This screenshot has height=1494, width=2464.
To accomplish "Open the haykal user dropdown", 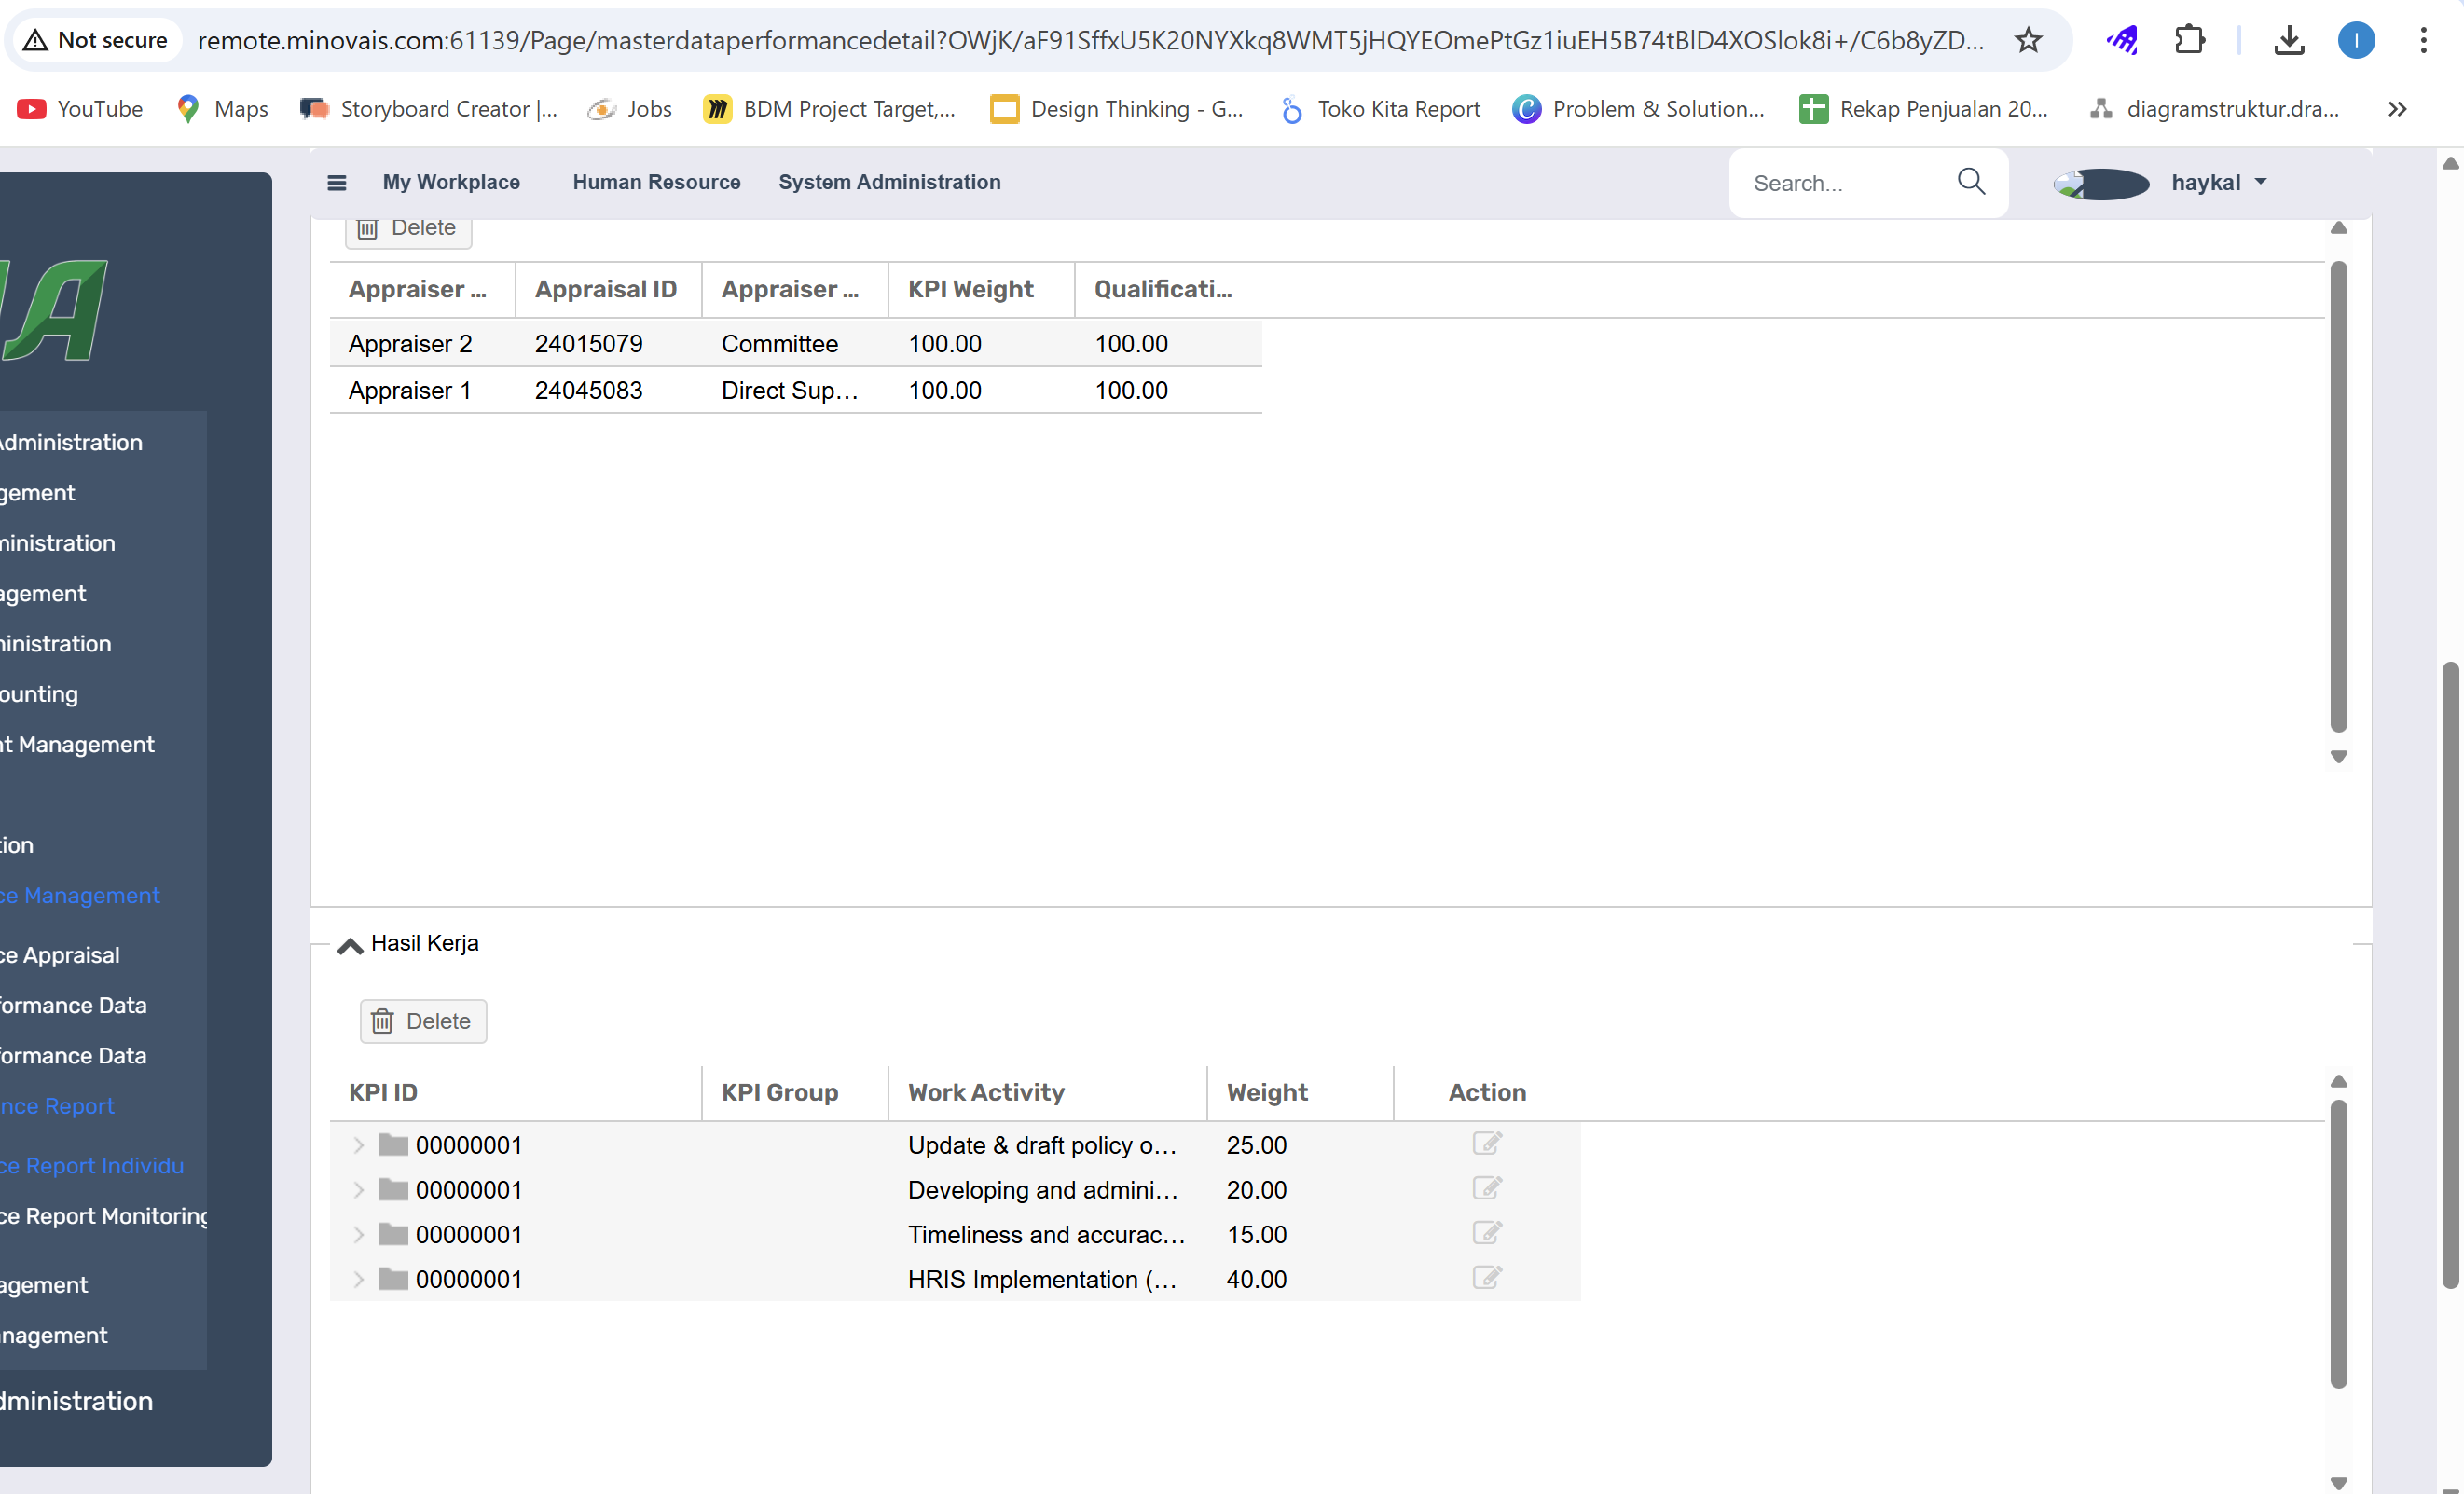I will (2216, 183).
